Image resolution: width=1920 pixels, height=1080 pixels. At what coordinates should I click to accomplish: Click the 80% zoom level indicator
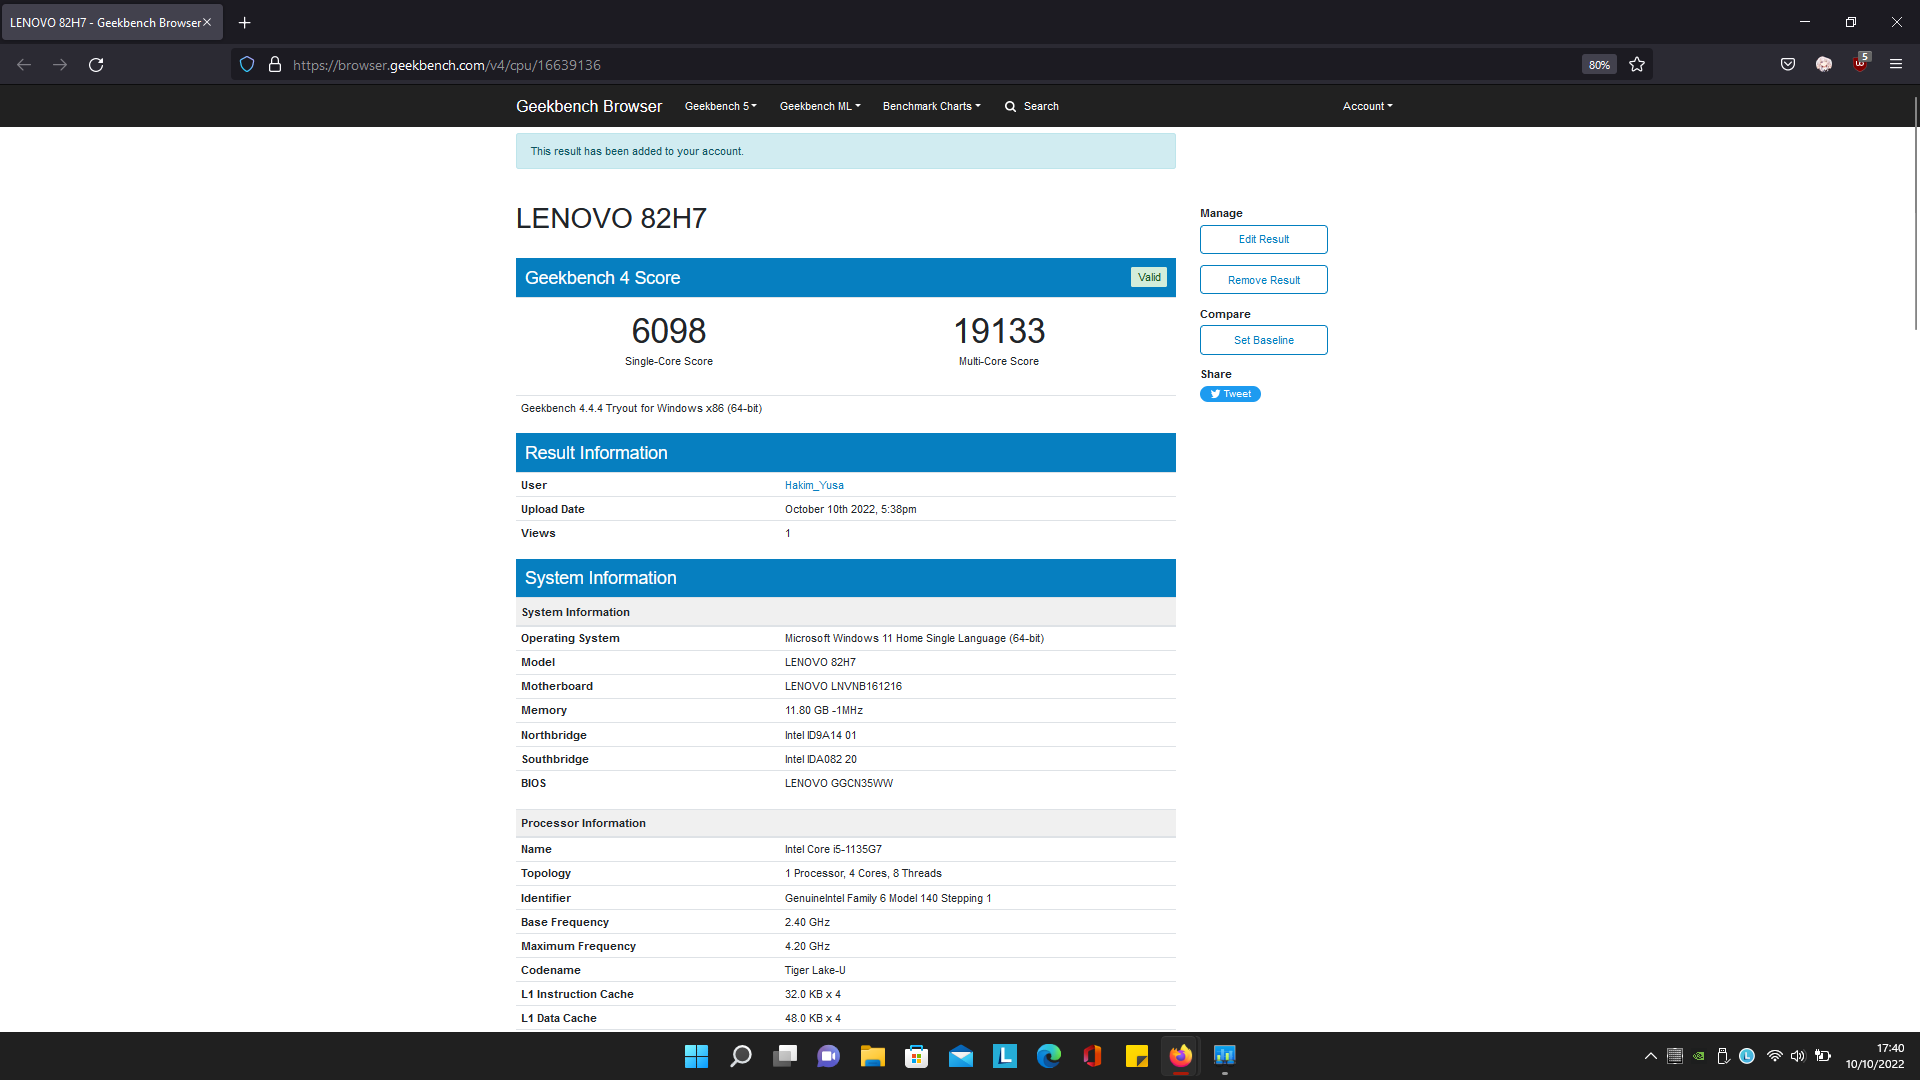(x=1599, y=65)
